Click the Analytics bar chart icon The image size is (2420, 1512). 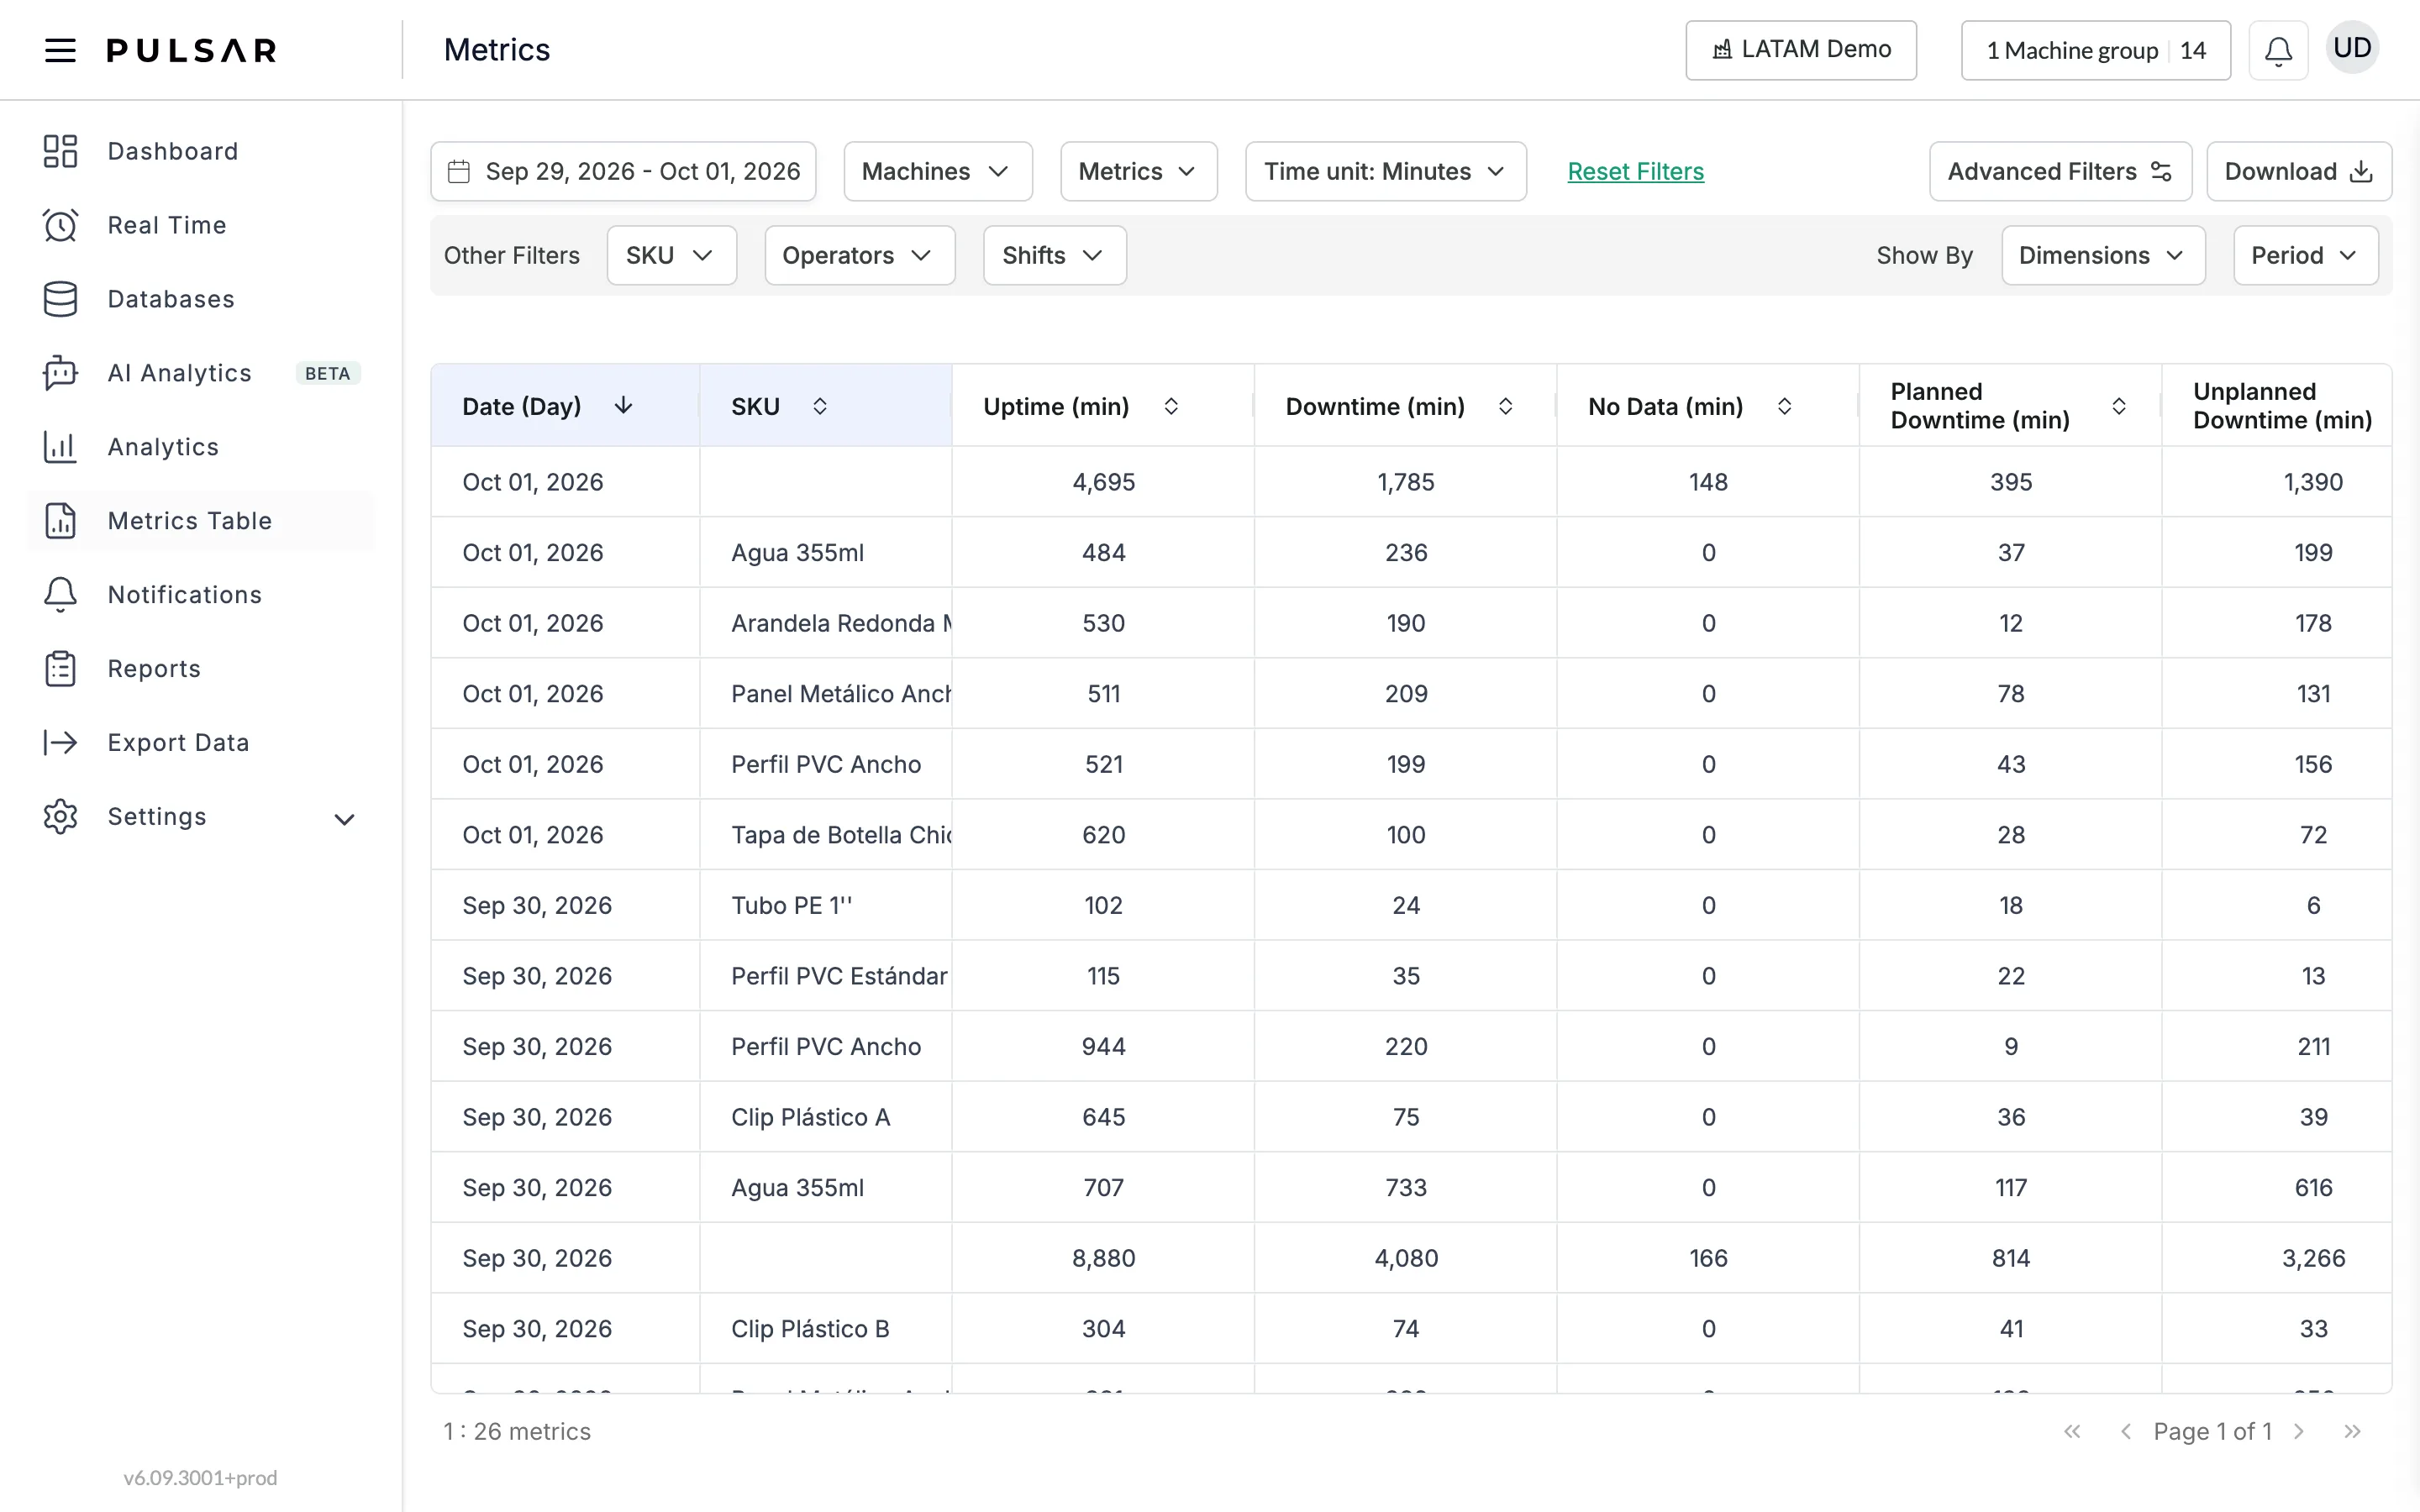[x=60, y=447]
